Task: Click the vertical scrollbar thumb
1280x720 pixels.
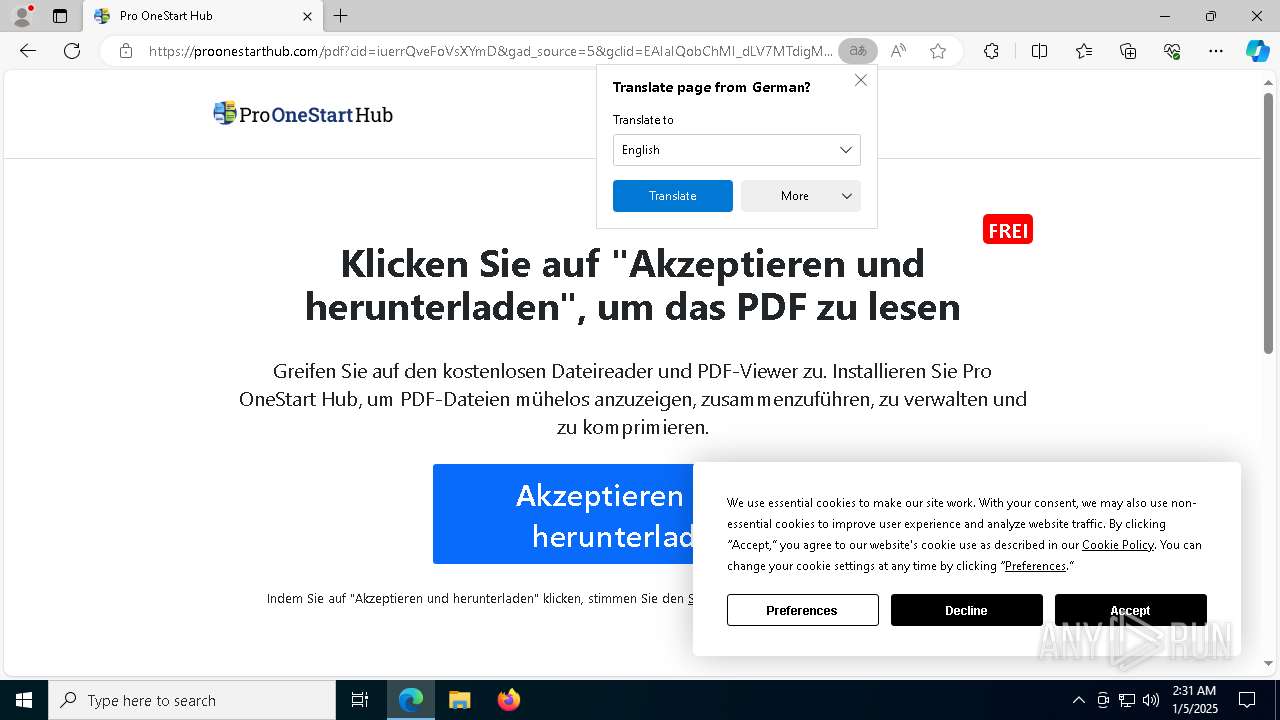Action: pos(1268,223)
